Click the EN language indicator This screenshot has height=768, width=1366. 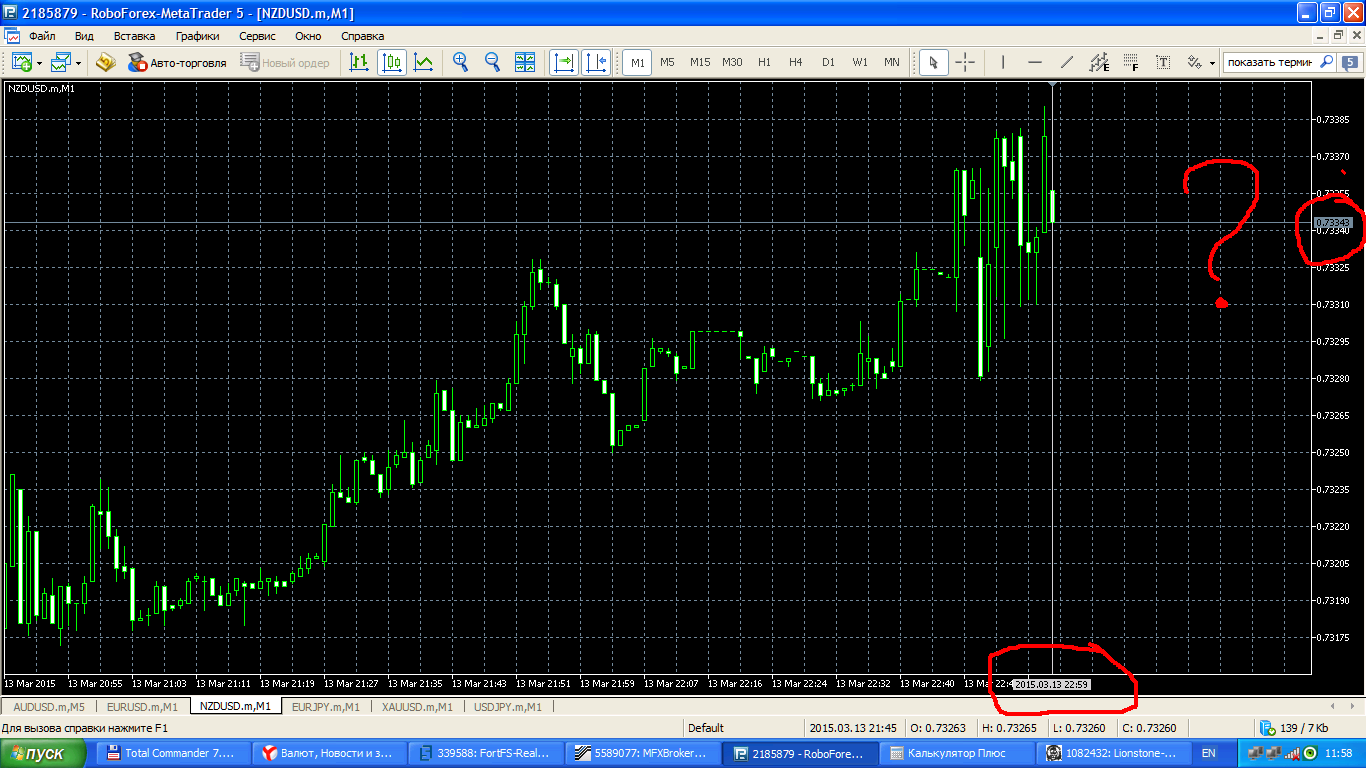tap(1209, 753)
